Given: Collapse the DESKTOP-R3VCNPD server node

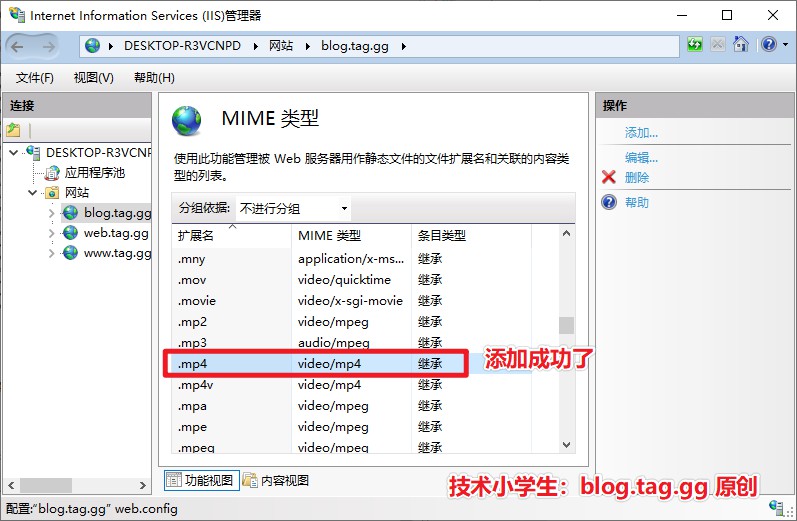Looking at the screenshot, I should (x=13, y=152).
